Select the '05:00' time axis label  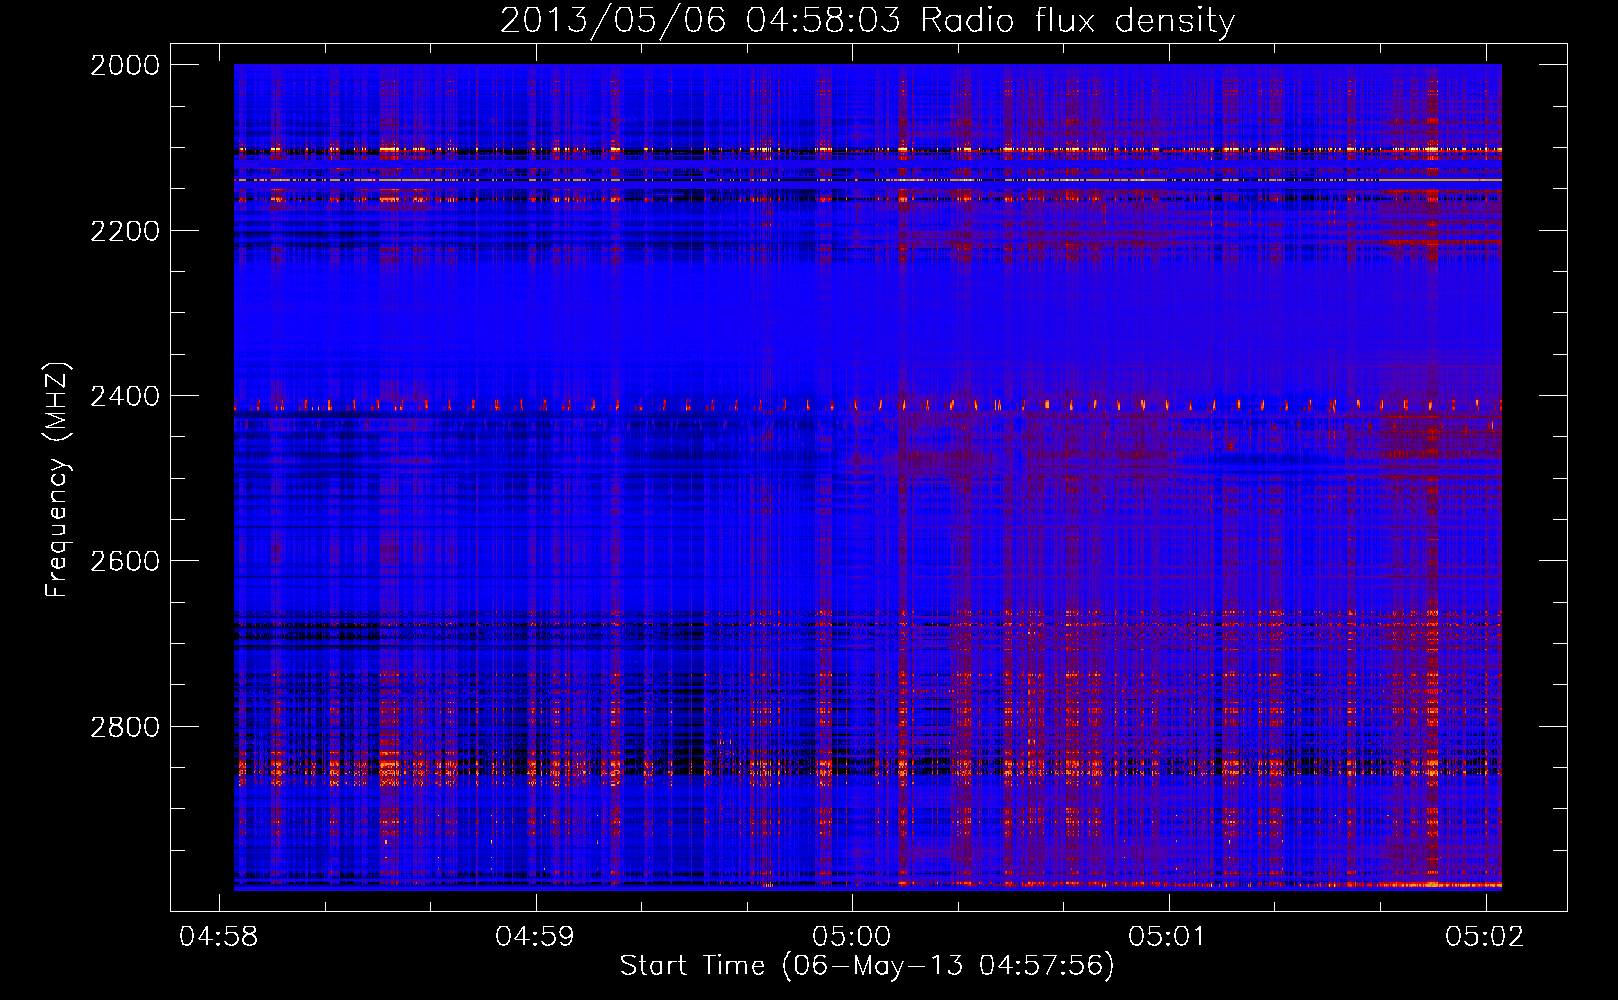(x=851, y=937)
